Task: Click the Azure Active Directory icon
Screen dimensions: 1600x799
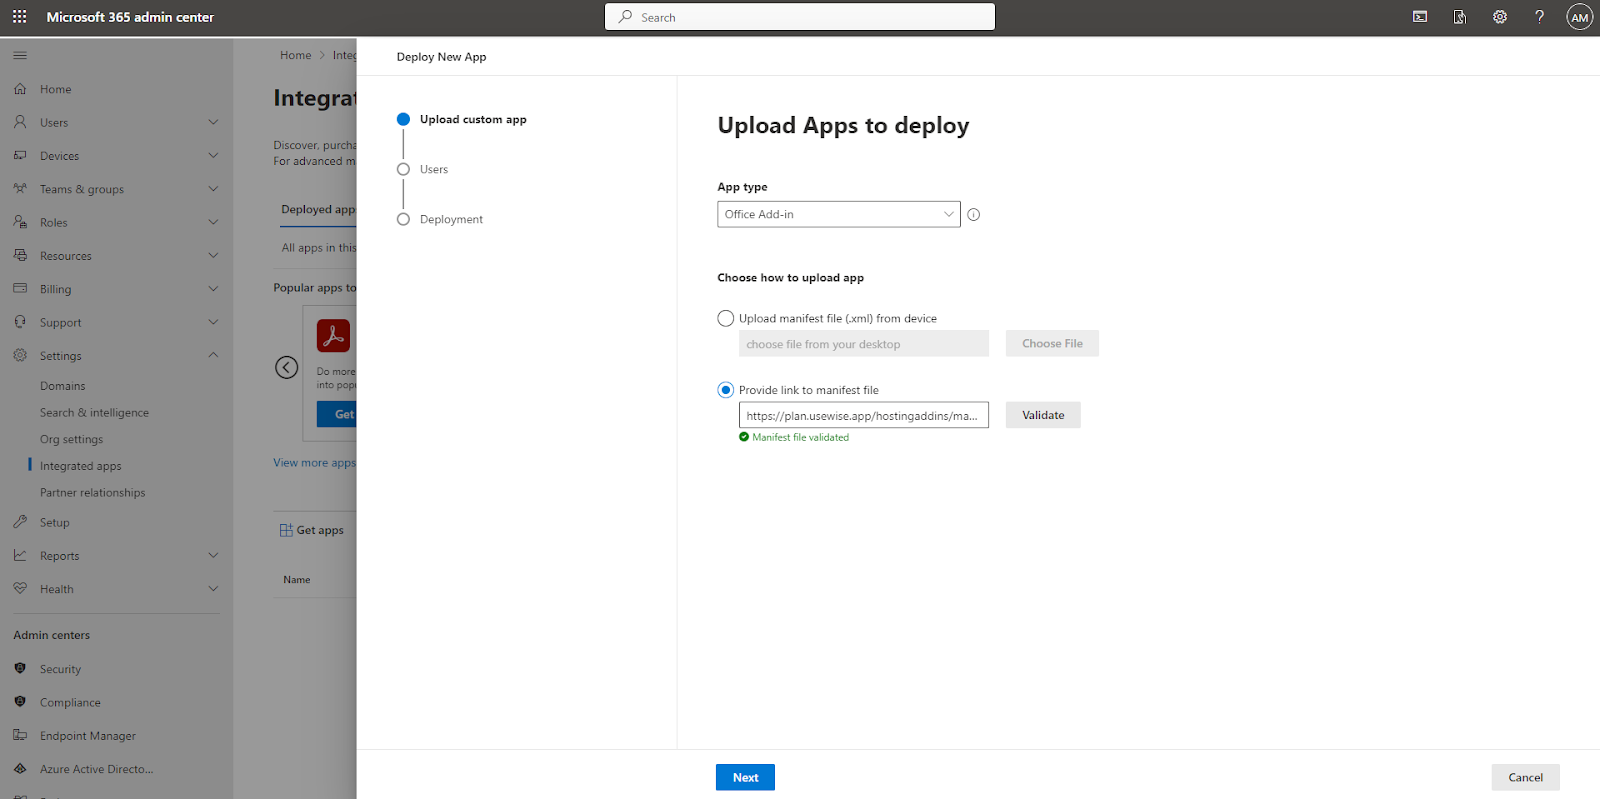Action: coord(20,769)
